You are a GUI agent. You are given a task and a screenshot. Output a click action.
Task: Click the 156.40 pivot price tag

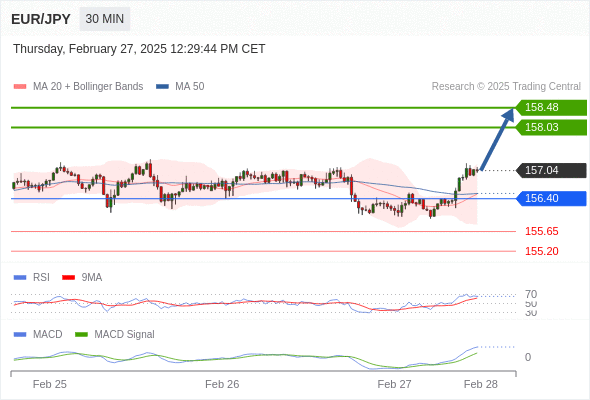coord(551,198)
